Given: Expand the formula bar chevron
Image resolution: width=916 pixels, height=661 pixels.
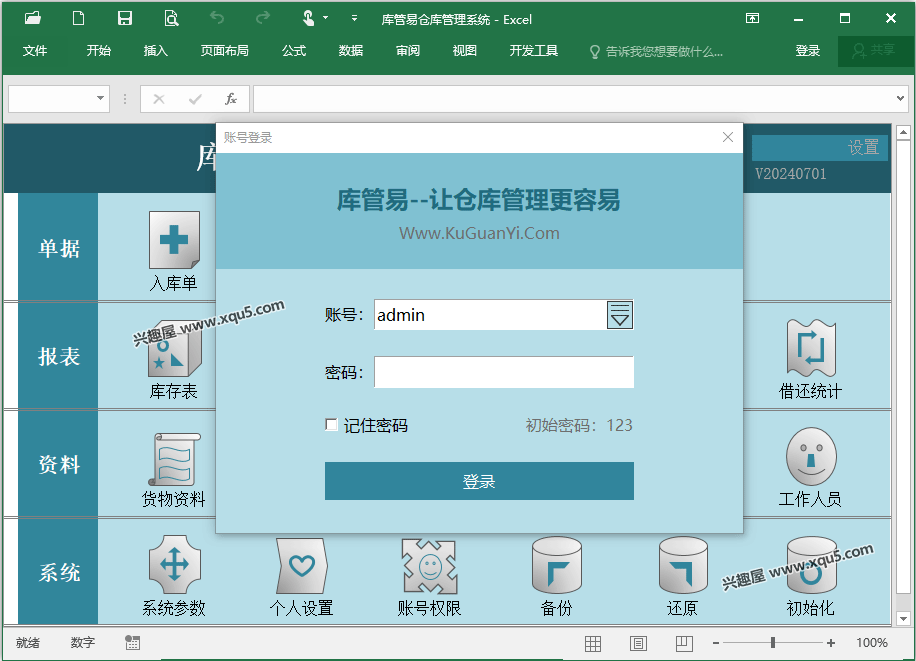Looking at the screenshot, I should tap(900, 98).
